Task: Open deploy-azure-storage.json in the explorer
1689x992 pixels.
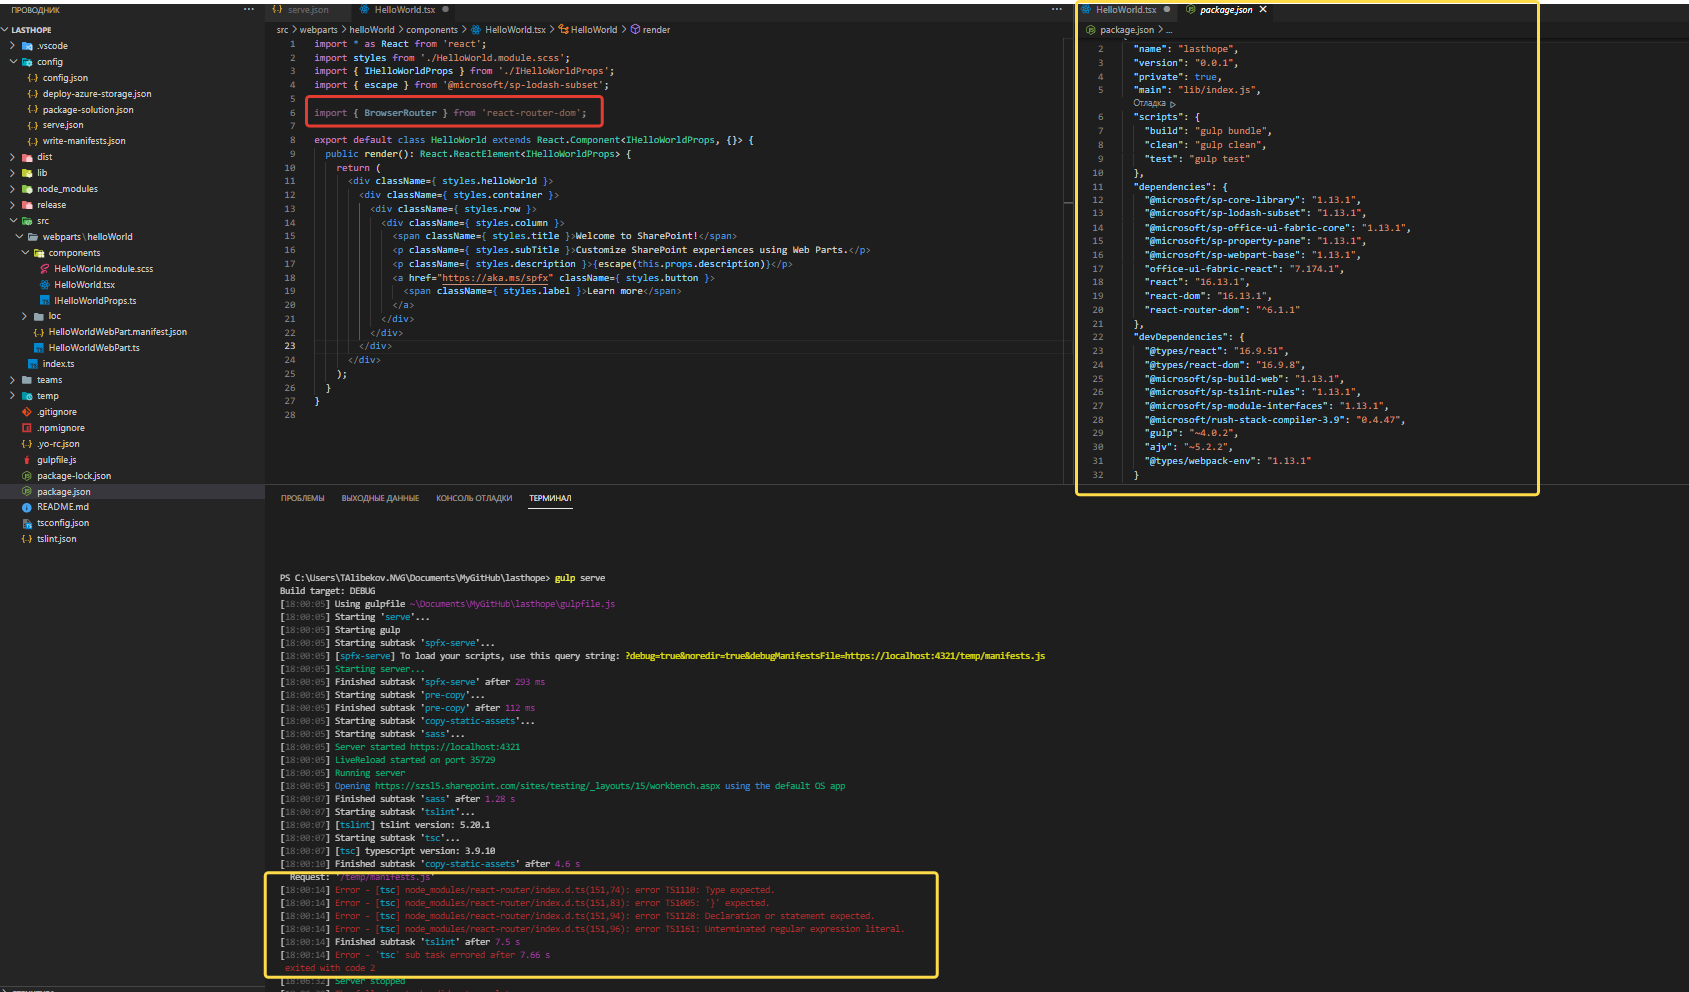Action: point(97,94)
